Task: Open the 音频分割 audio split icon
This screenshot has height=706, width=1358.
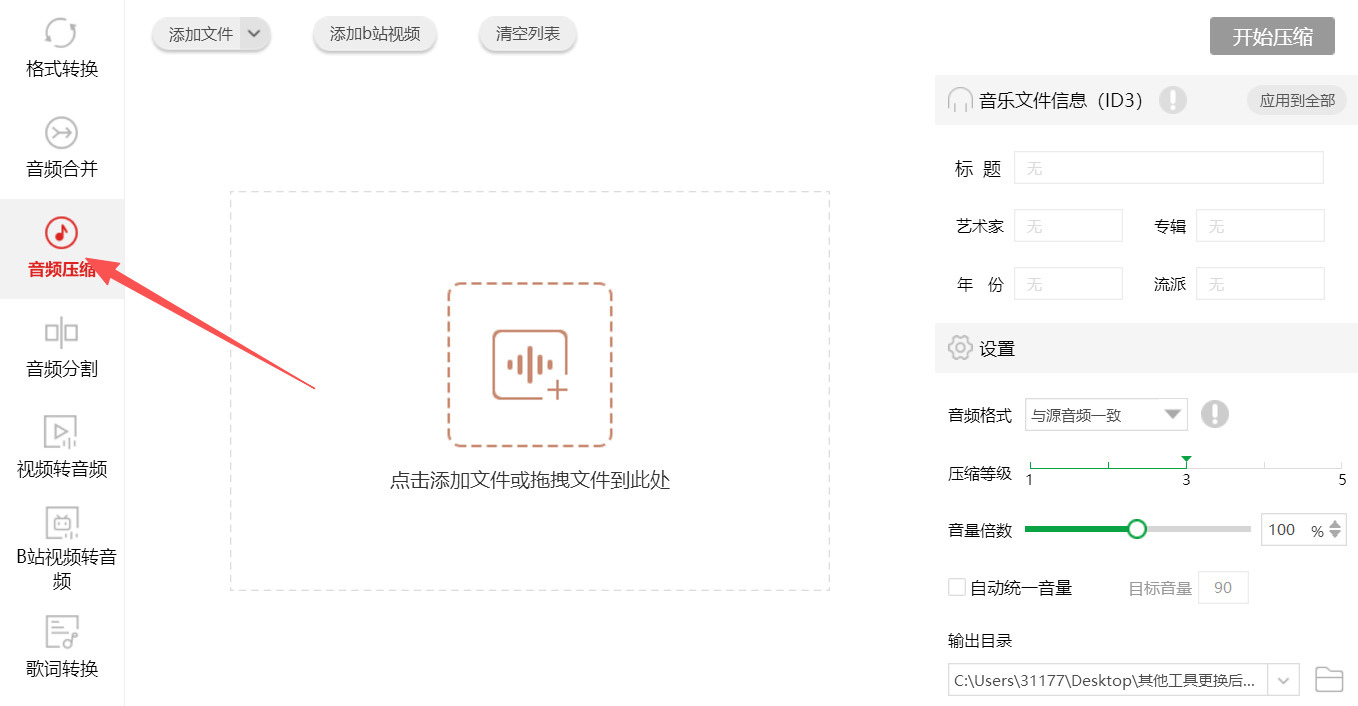Action: pos(61,332)
